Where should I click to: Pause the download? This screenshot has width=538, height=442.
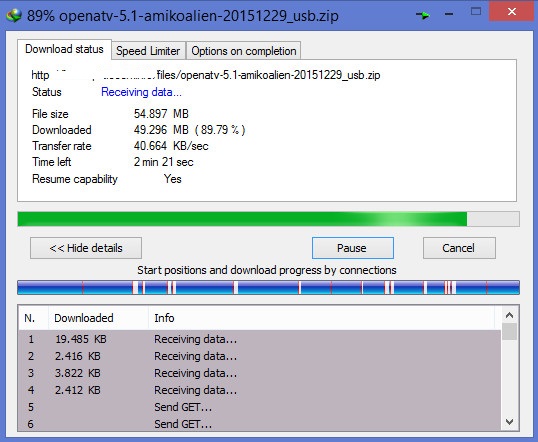pyautogui.click(x=353, y=248)
